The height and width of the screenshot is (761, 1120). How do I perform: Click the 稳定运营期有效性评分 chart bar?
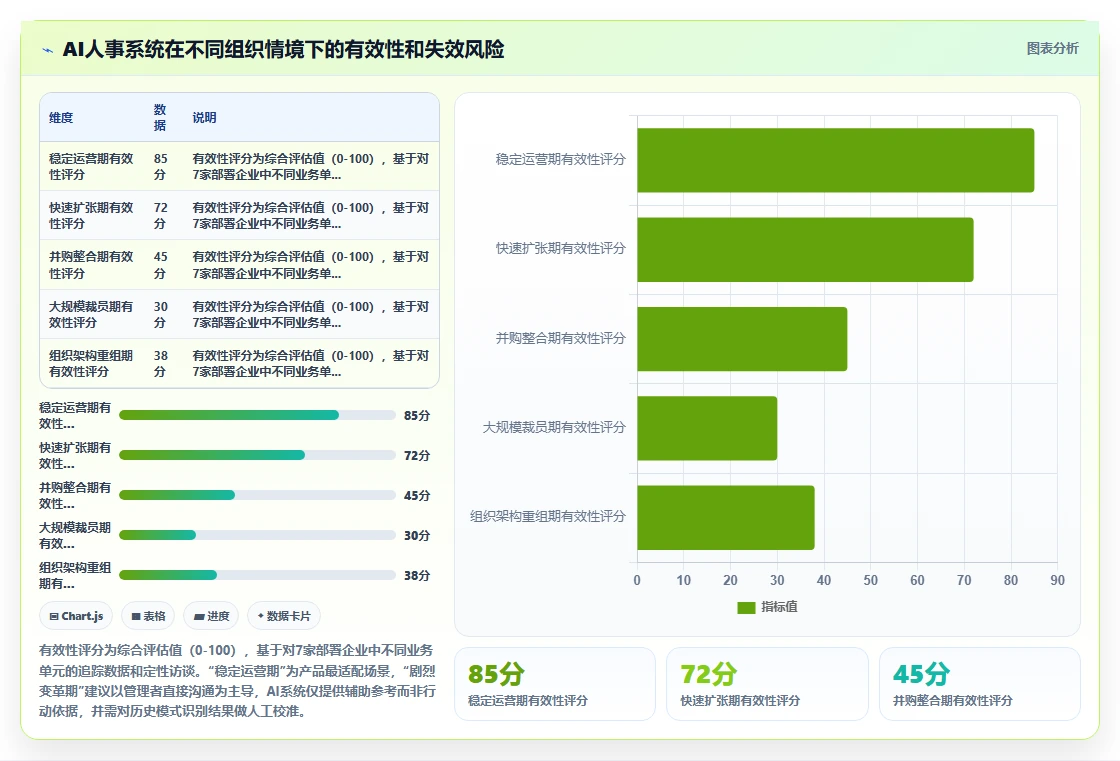pyautogui.click(x=836, y=160)
